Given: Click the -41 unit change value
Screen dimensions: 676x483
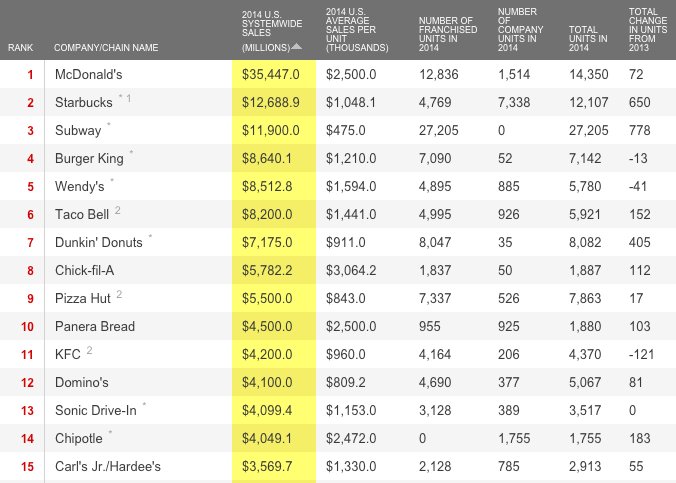Looking at the screenshot, I should [638, 186].
